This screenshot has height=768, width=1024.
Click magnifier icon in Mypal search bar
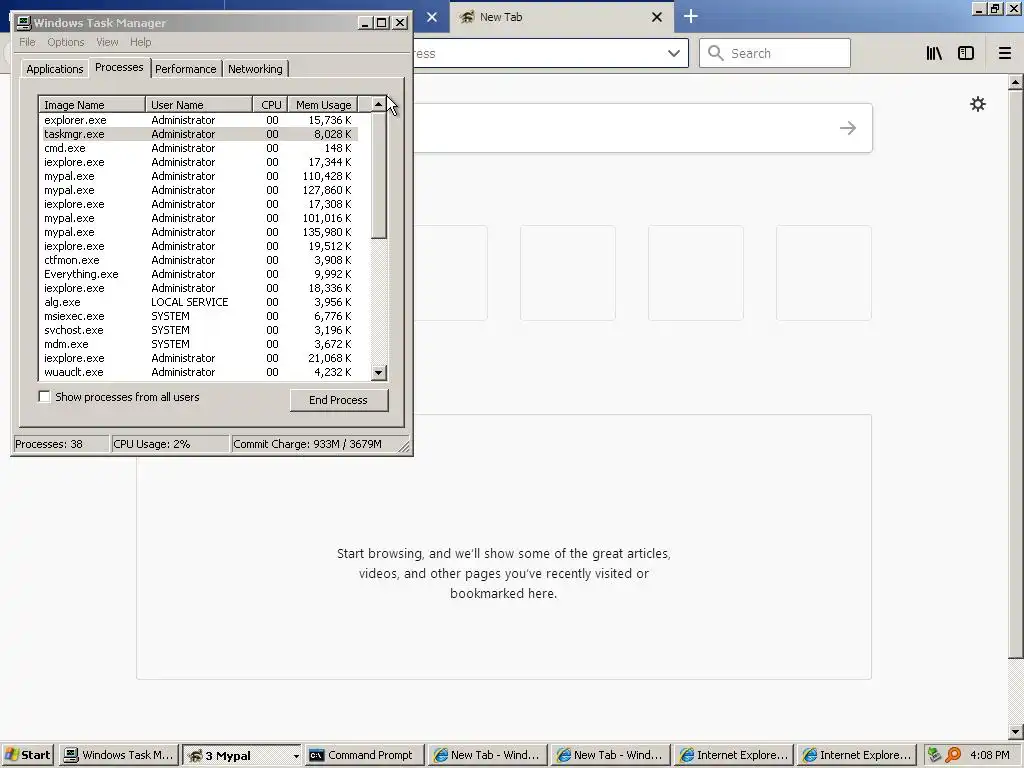tap(716, 54)
